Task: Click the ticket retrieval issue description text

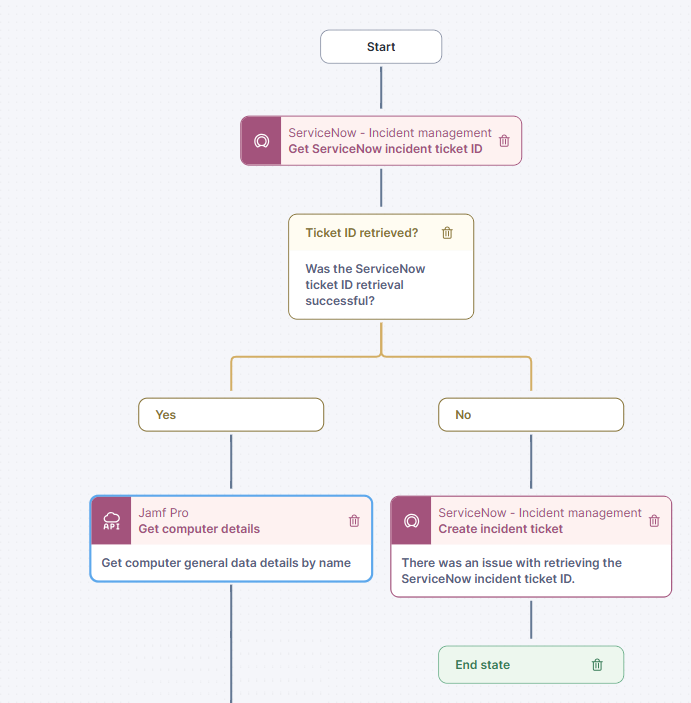Action: (511, 571)
